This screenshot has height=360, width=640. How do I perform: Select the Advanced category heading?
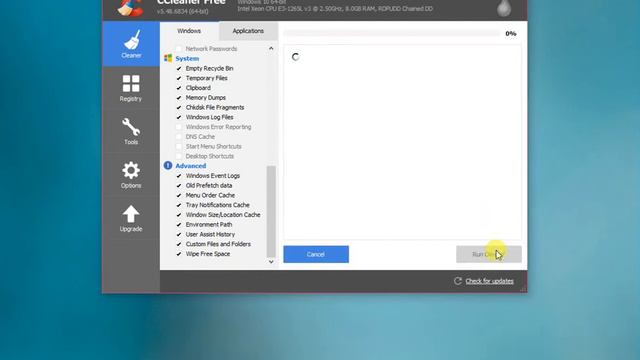[x=191, y=166]
